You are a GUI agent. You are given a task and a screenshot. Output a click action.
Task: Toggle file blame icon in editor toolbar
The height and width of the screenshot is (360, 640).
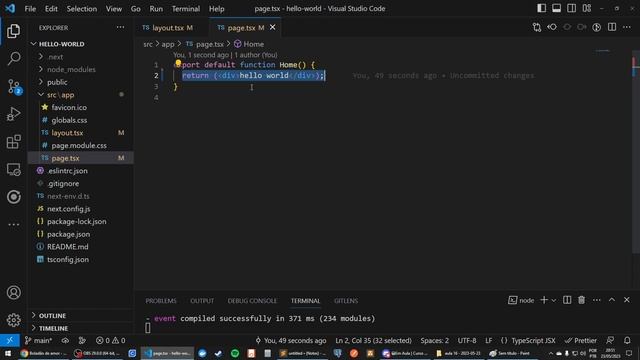(597, 27)
